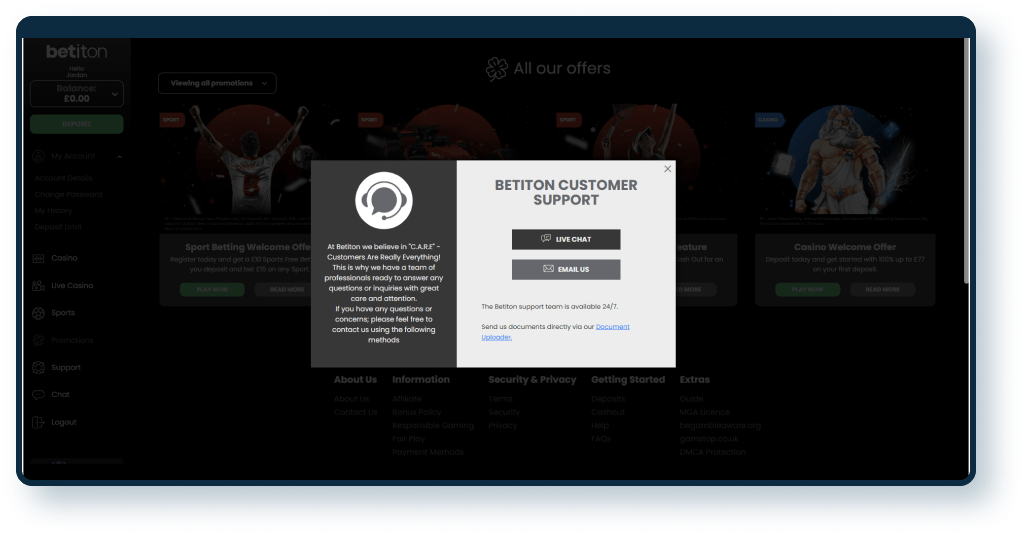Open the Viewing all promotions dropdown
Viewport: 1024px width, 534px height.
pos(217,83)
